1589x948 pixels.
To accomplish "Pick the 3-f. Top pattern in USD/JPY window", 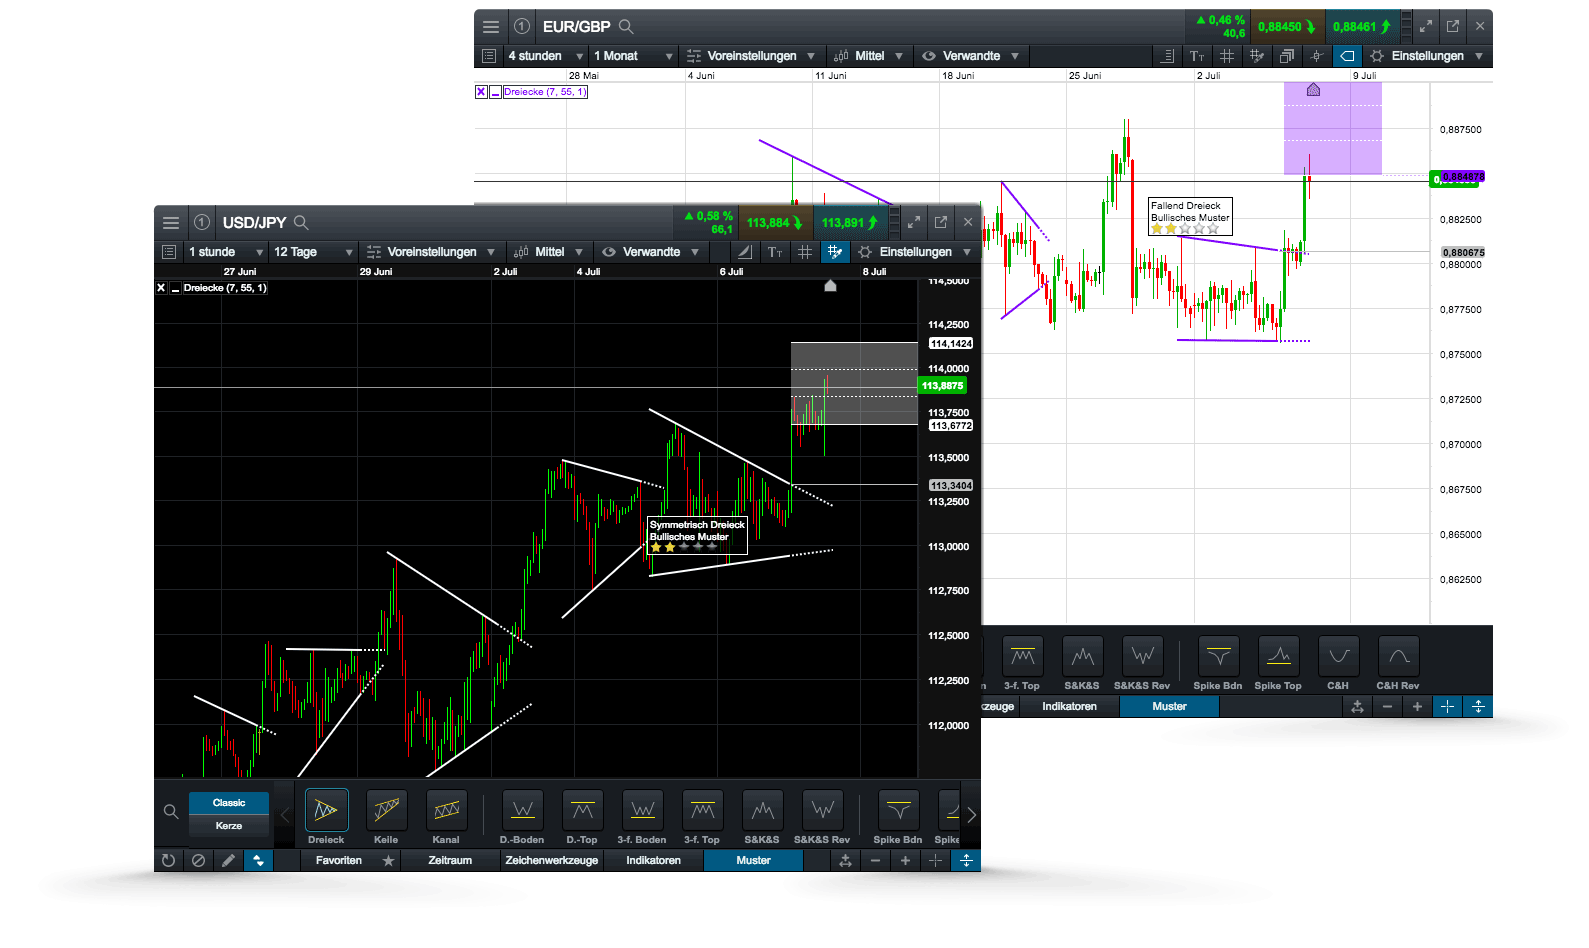I will pyautogui.click(x=702, y=810).
